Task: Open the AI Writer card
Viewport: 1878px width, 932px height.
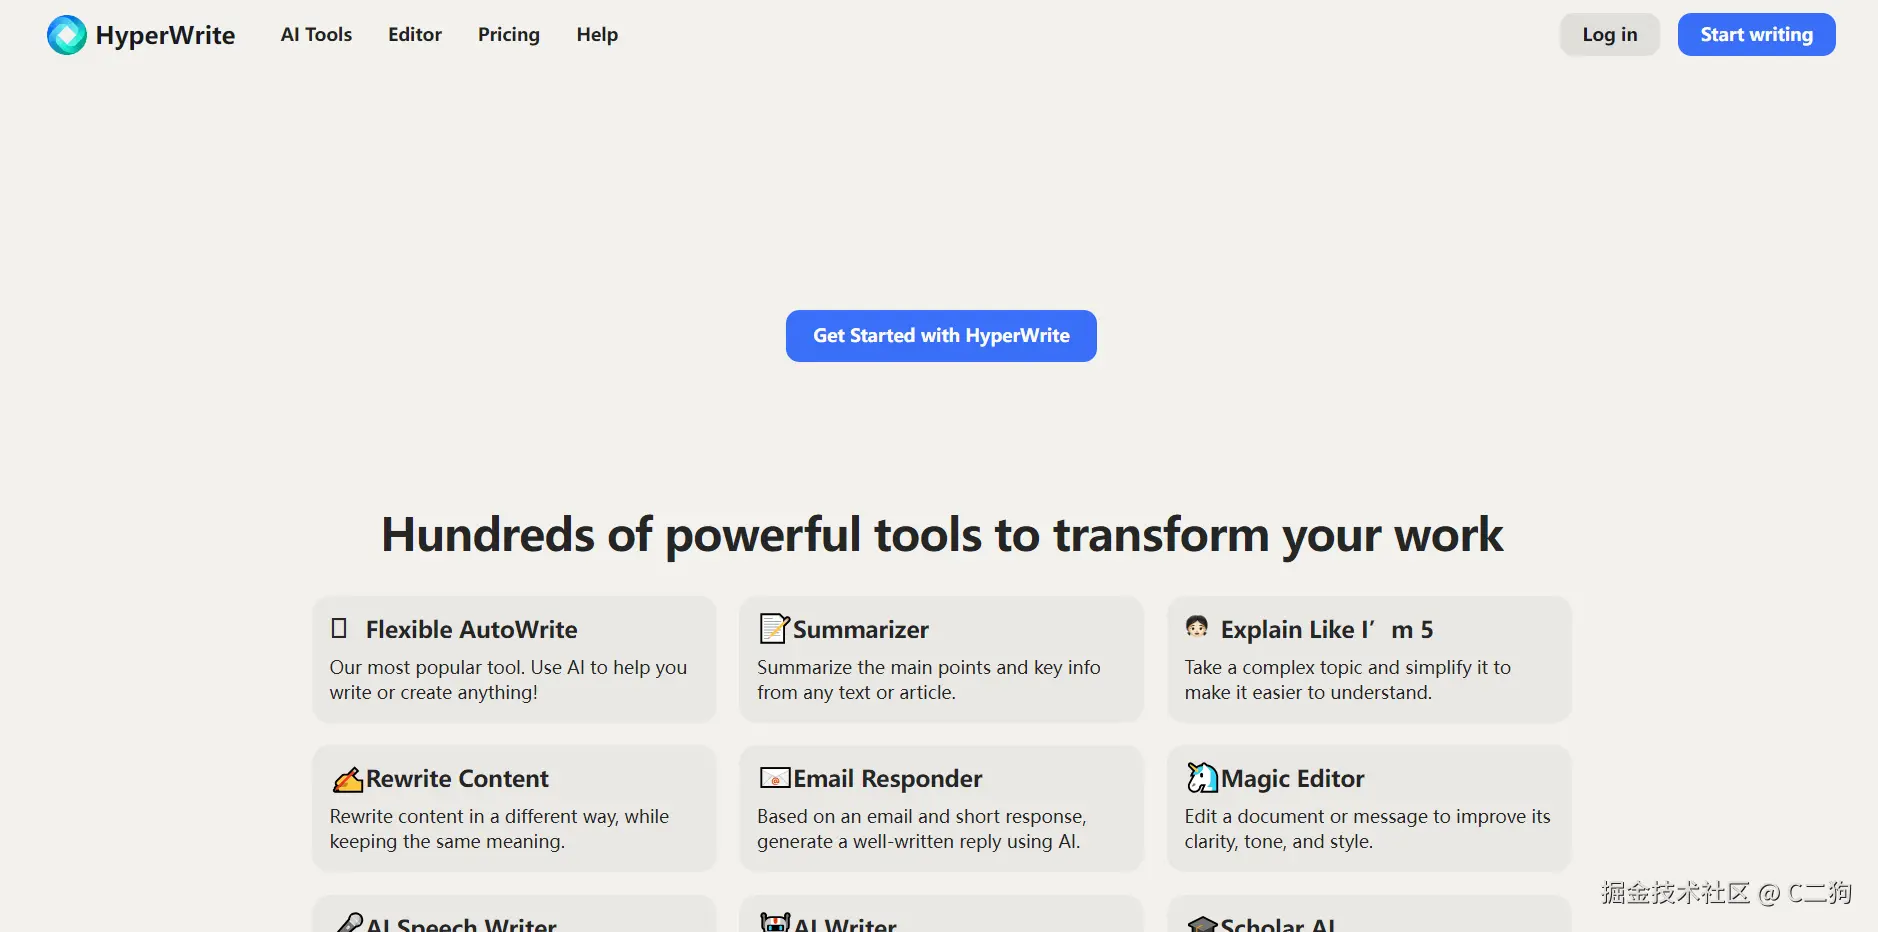Action: point(941,914)
